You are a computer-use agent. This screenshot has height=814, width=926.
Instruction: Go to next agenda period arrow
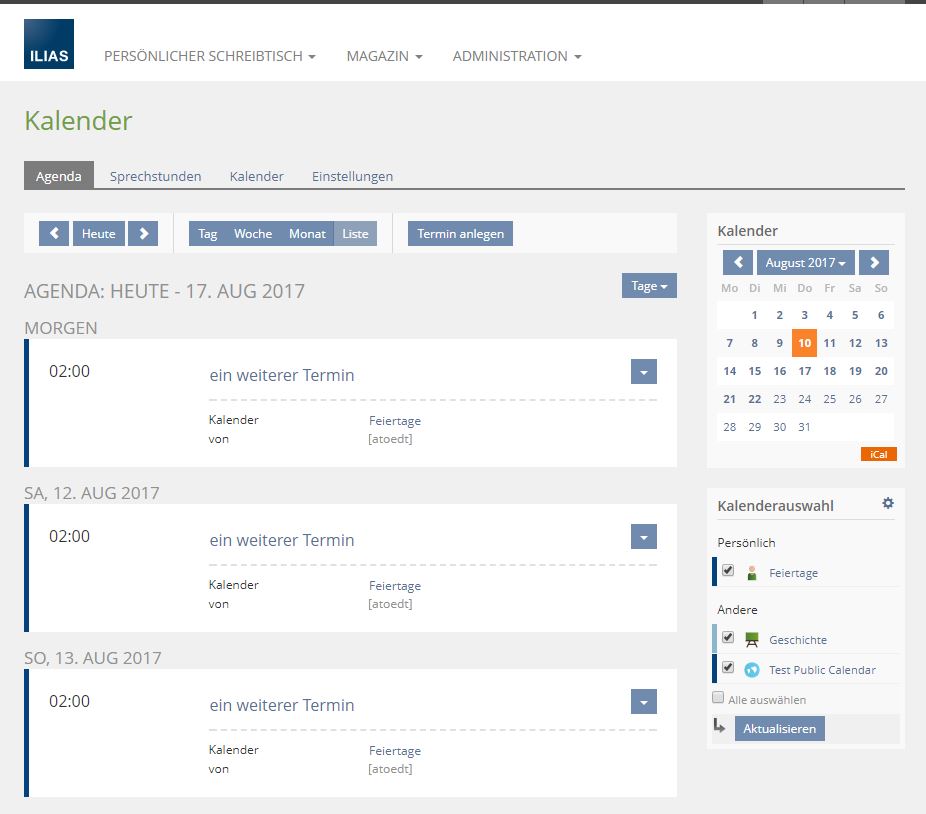pyautogui.click(x=143, y=234)
